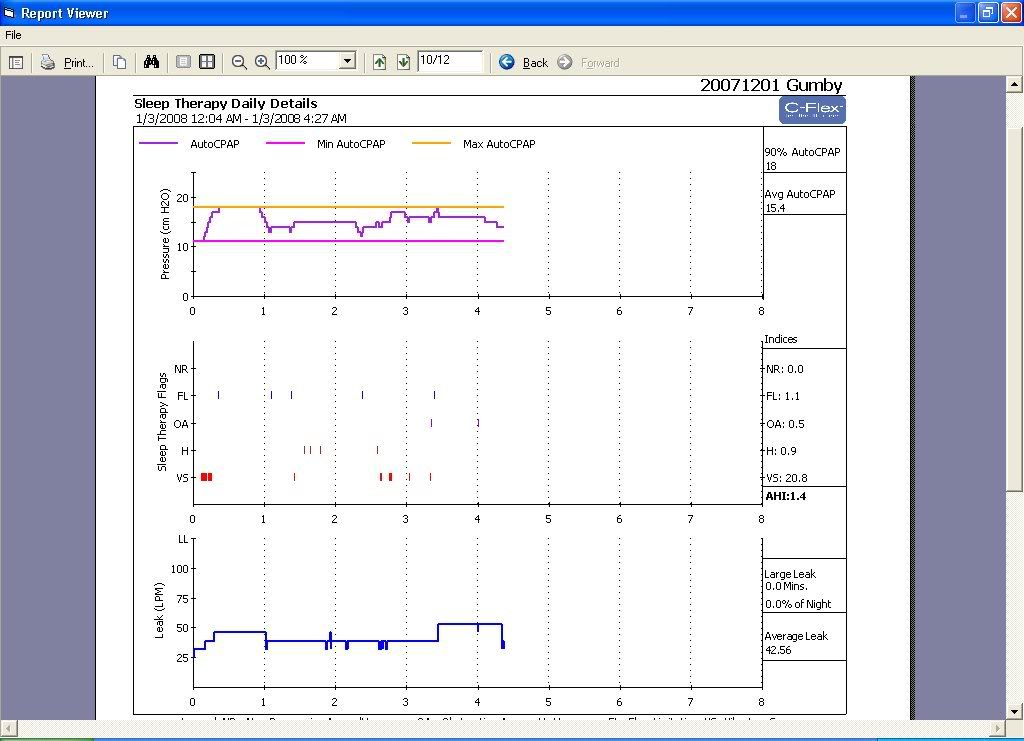Click the printer icon in toolbar
1024x741 pixels.
coord(48,62)
